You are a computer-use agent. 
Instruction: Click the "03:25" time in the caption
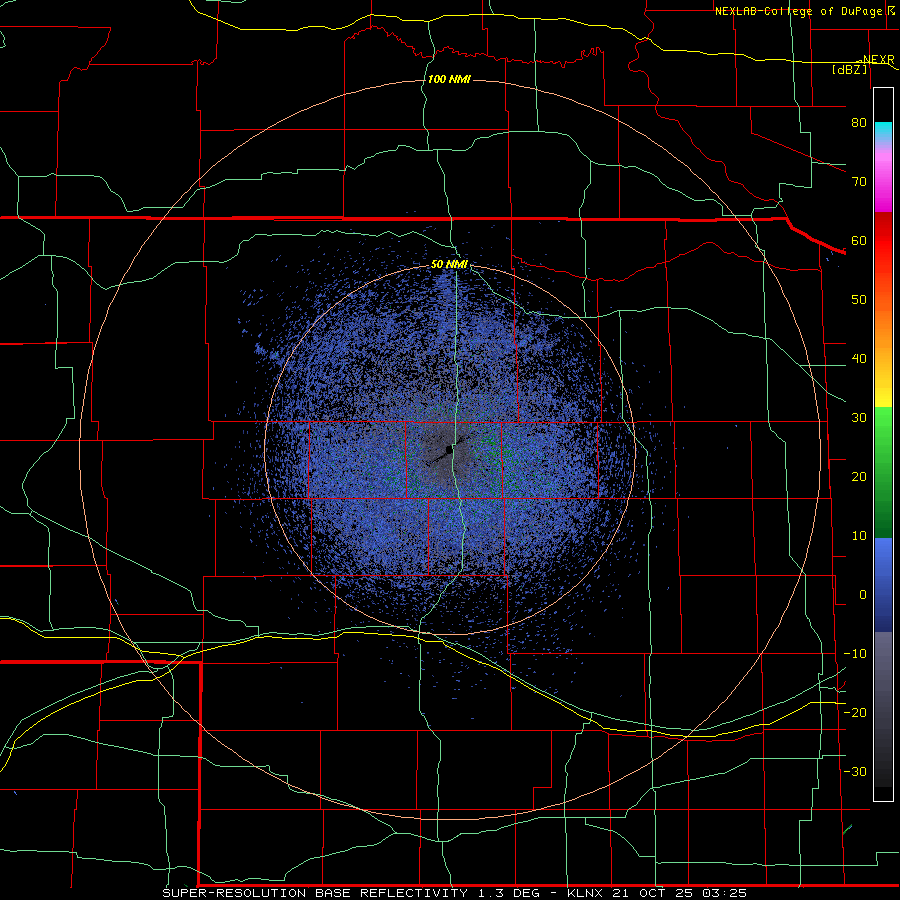[x=725, y=893]
